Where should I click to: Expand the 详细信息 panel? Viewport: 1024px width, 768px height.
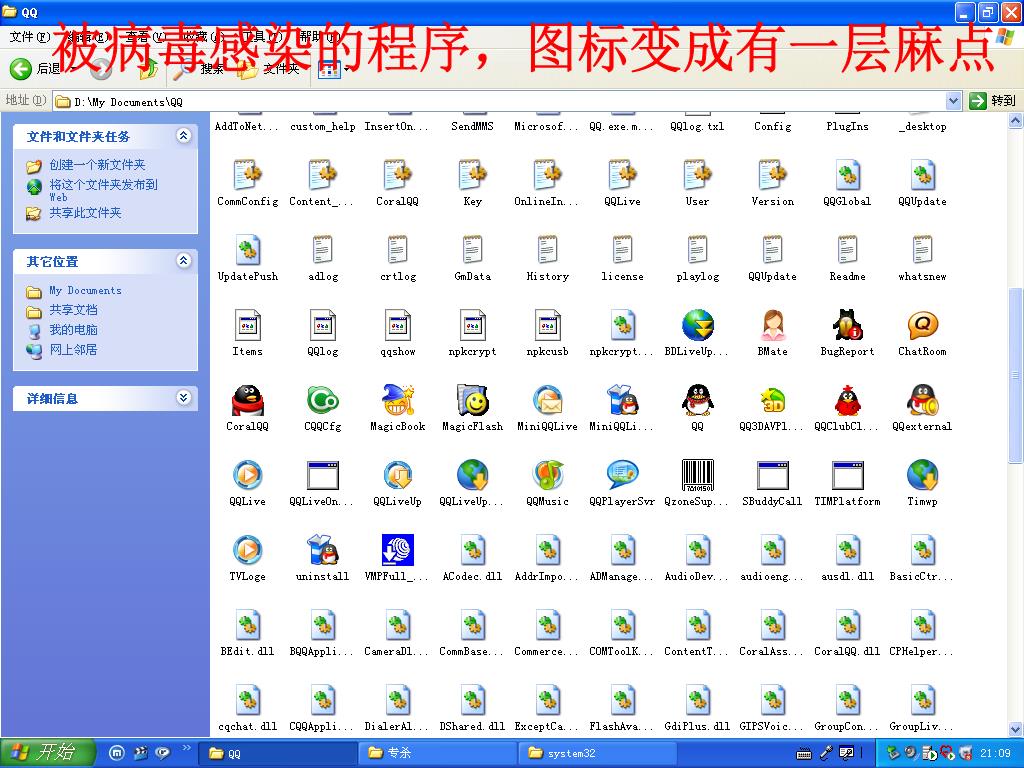pos(184,398)
